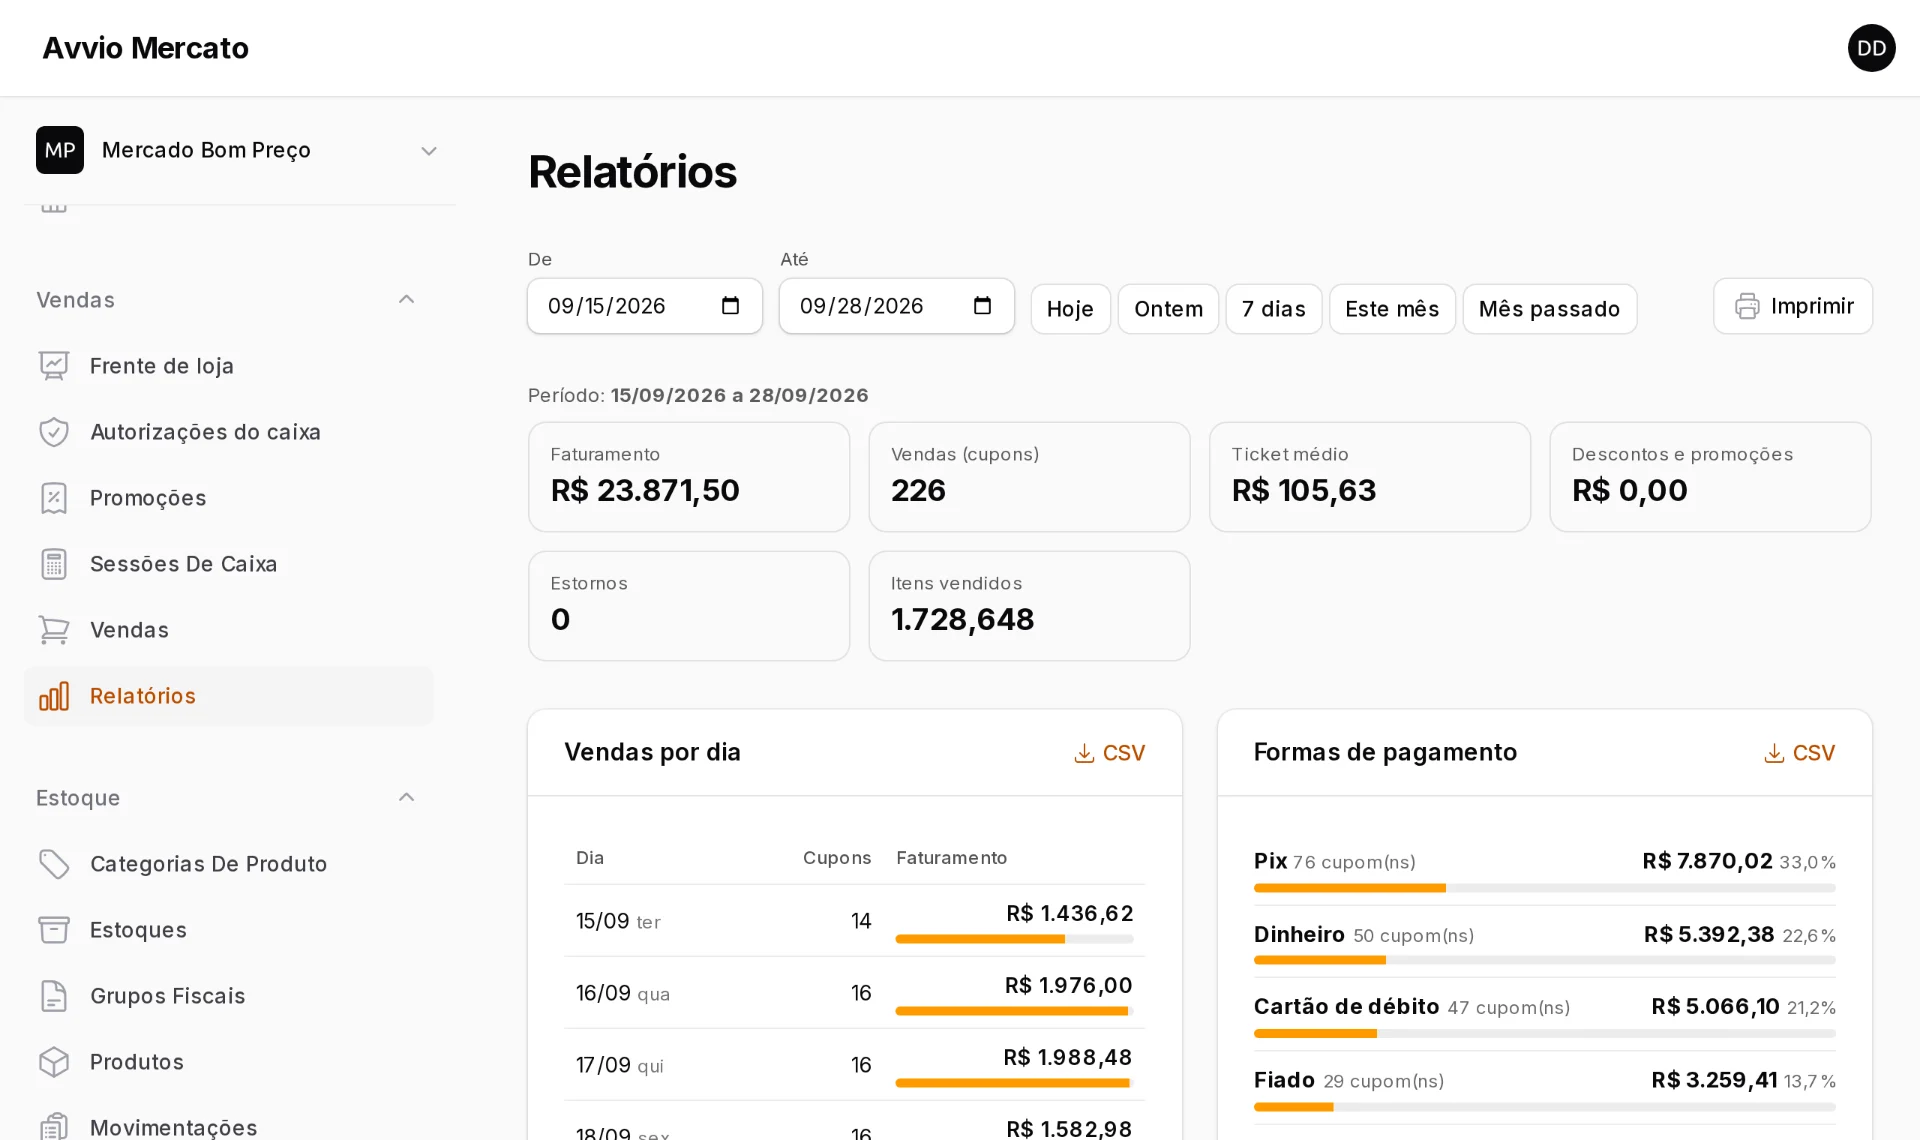The height and width of the screenshot is (1140, 1920).
Task: Click the Grupos Fiscais document icon
Action: click(x=54, y=996)
